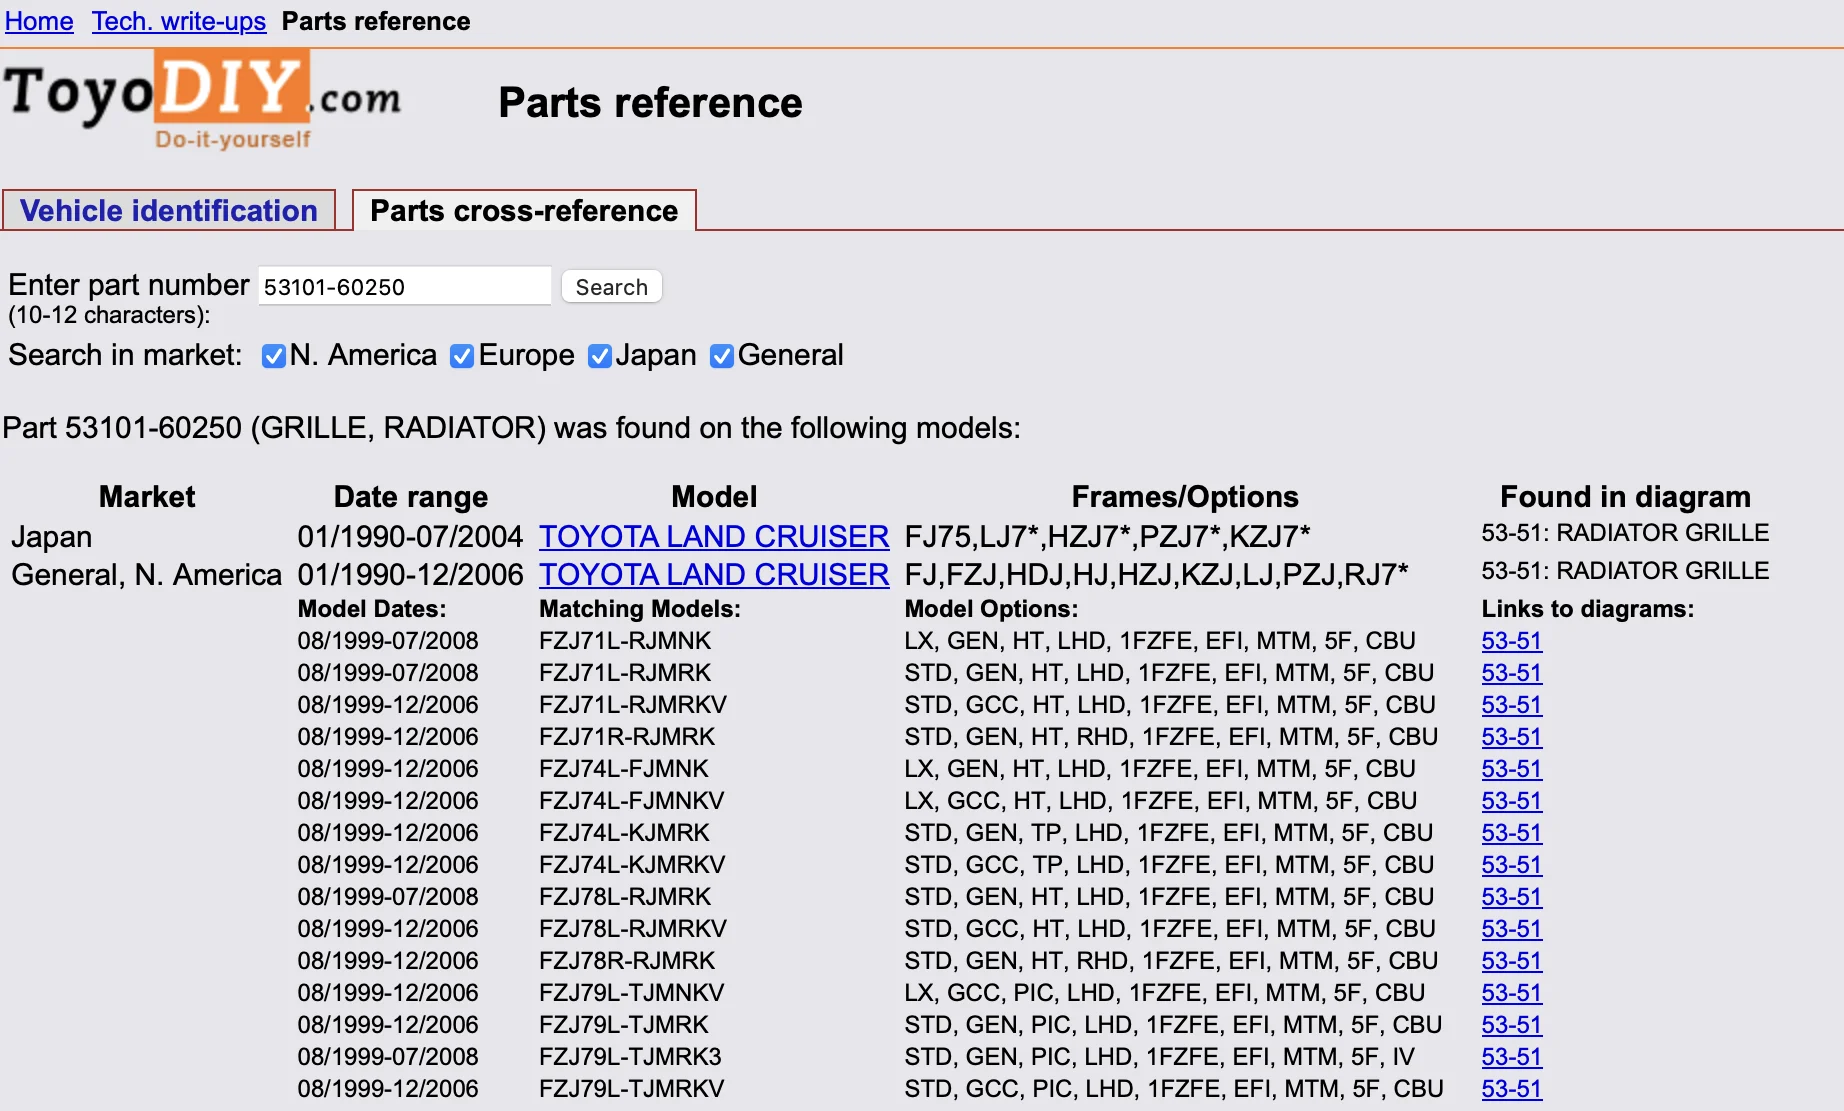The width and height of the screenshot is (1844, 1111).
Task: Open 53-51 diagram for FZJ79L-TJMRKV
Action: (x=1511, y=1089)
